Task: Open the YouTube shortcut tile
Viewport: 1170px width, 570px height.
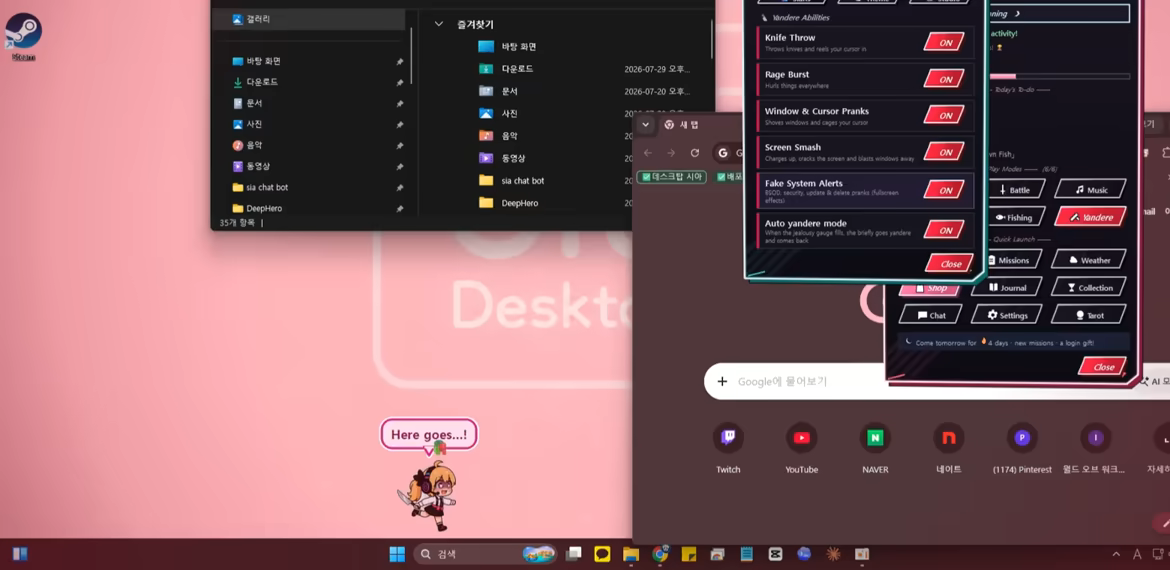Action: point(801,448)
